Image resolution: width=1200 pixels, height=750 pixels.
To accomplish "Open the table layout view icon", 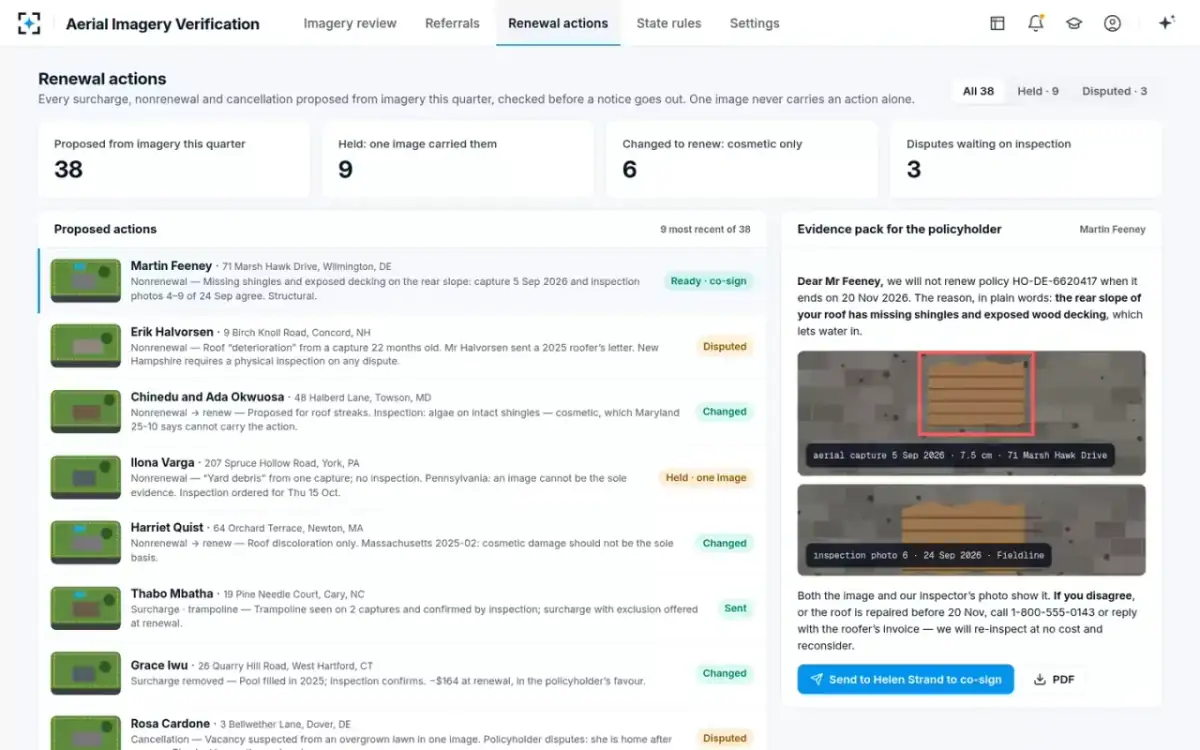I will pyautogui.click(x=997, y=23).
